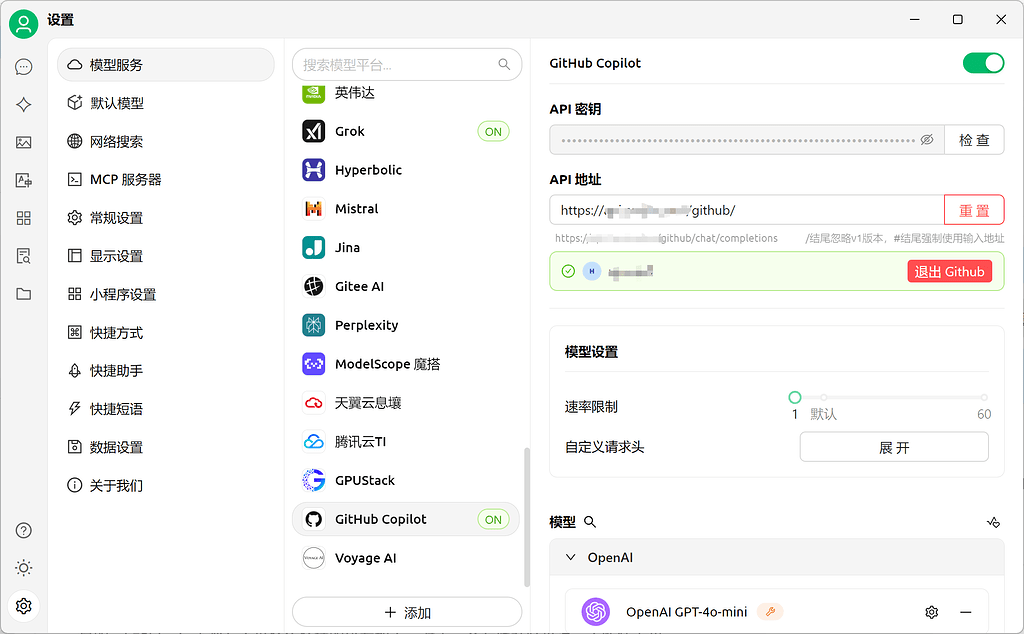Click the 检查 API key button
This screenshot has height=634, width=1024.
tap(974, 140)
